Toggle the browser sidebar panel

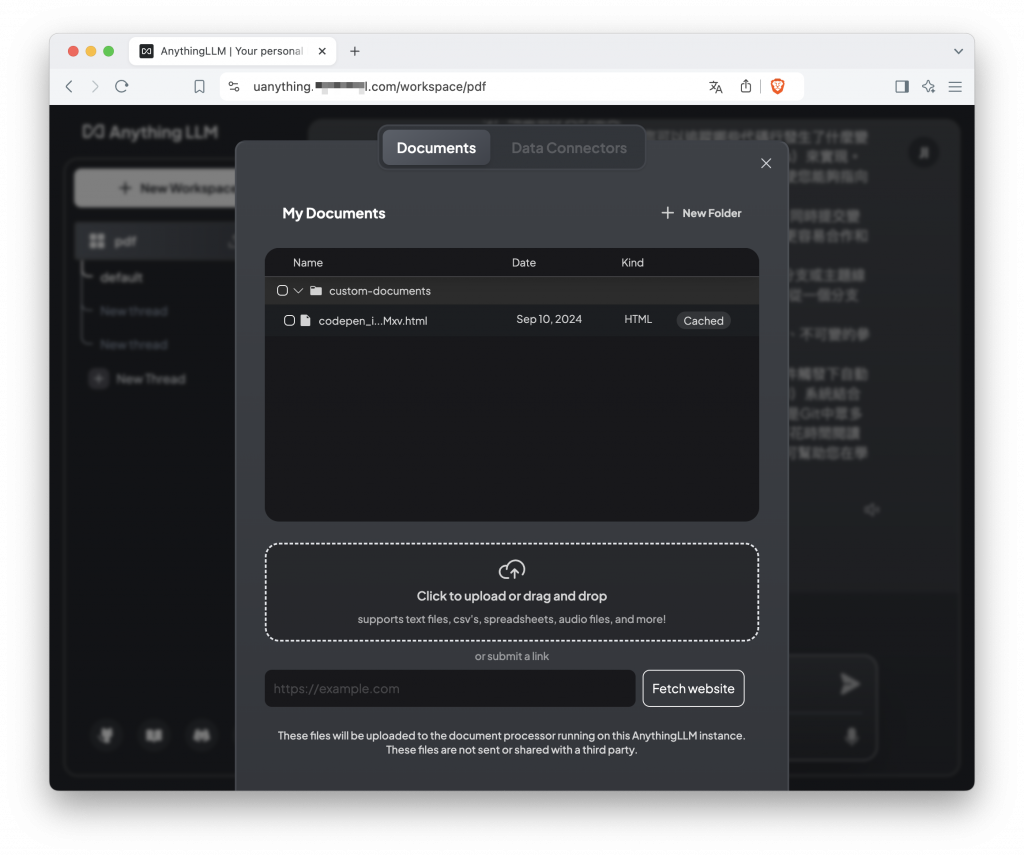coord(902,86)
